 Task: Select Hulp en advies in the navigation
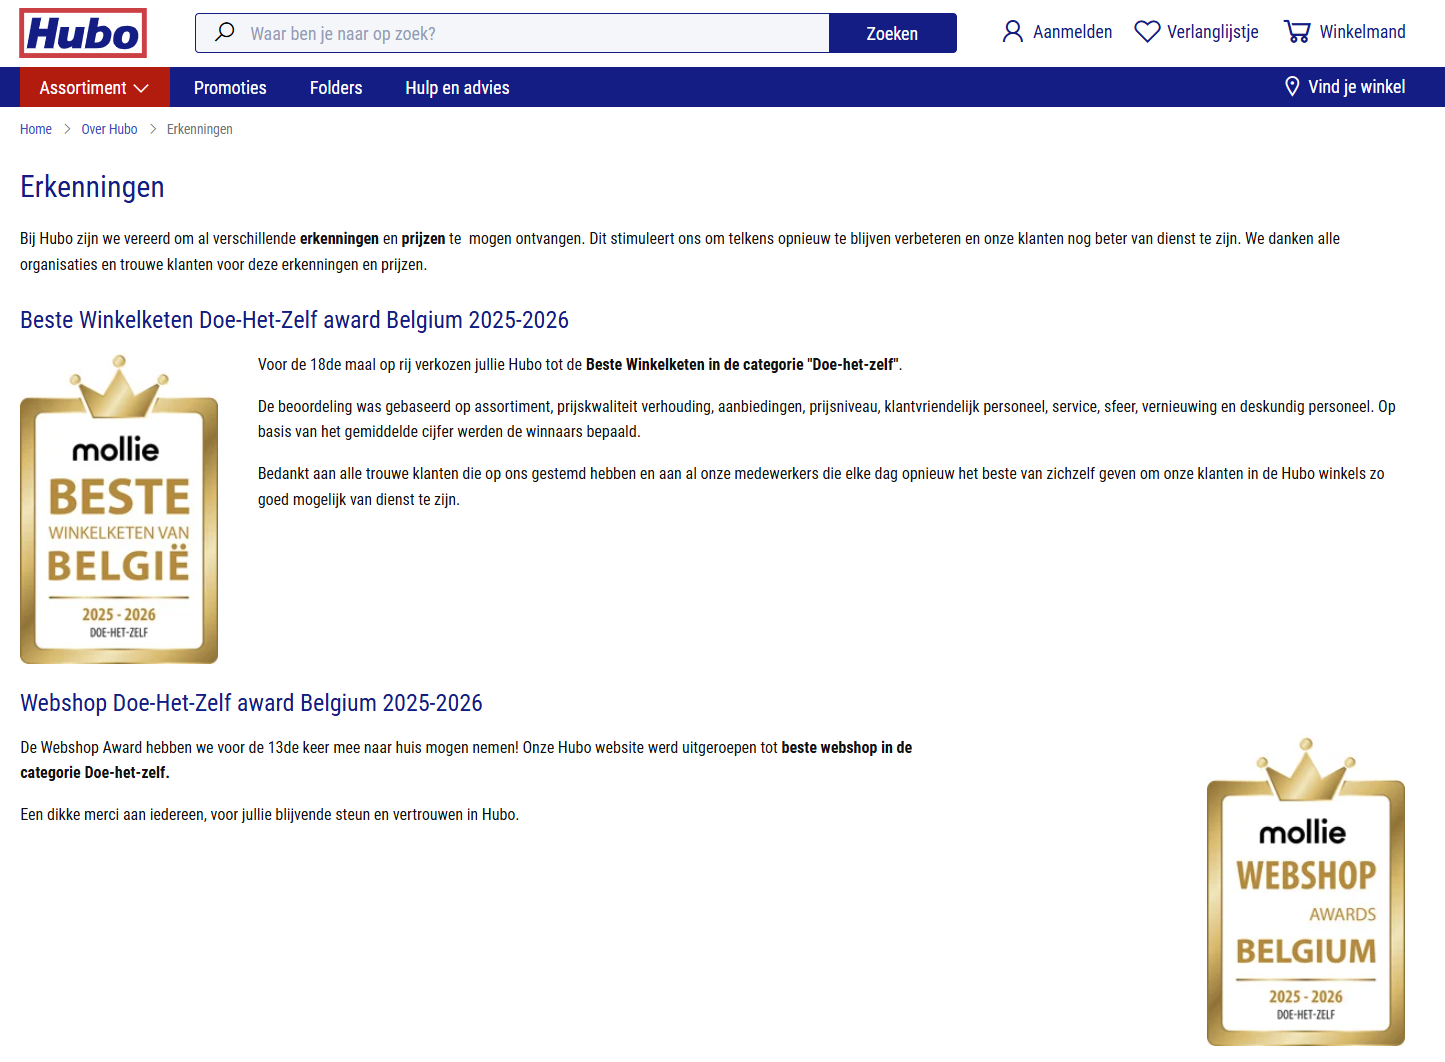coord(457,87)
